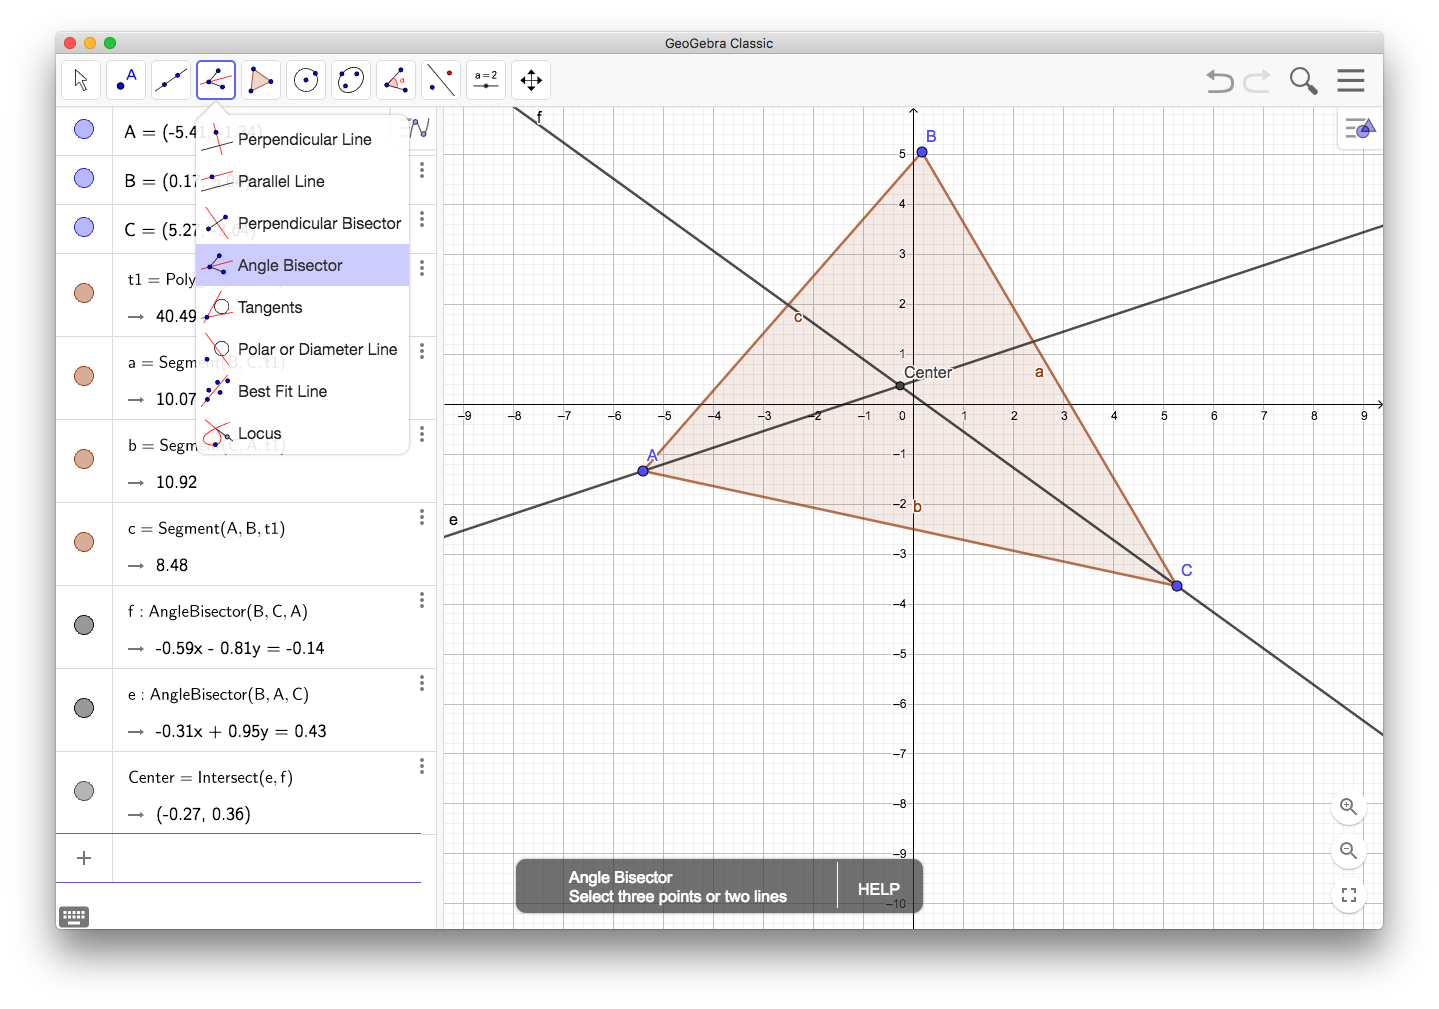1439x1009 pixels.
Task: Open the three-dot menu for segment c
Action: tap(422, 517)
